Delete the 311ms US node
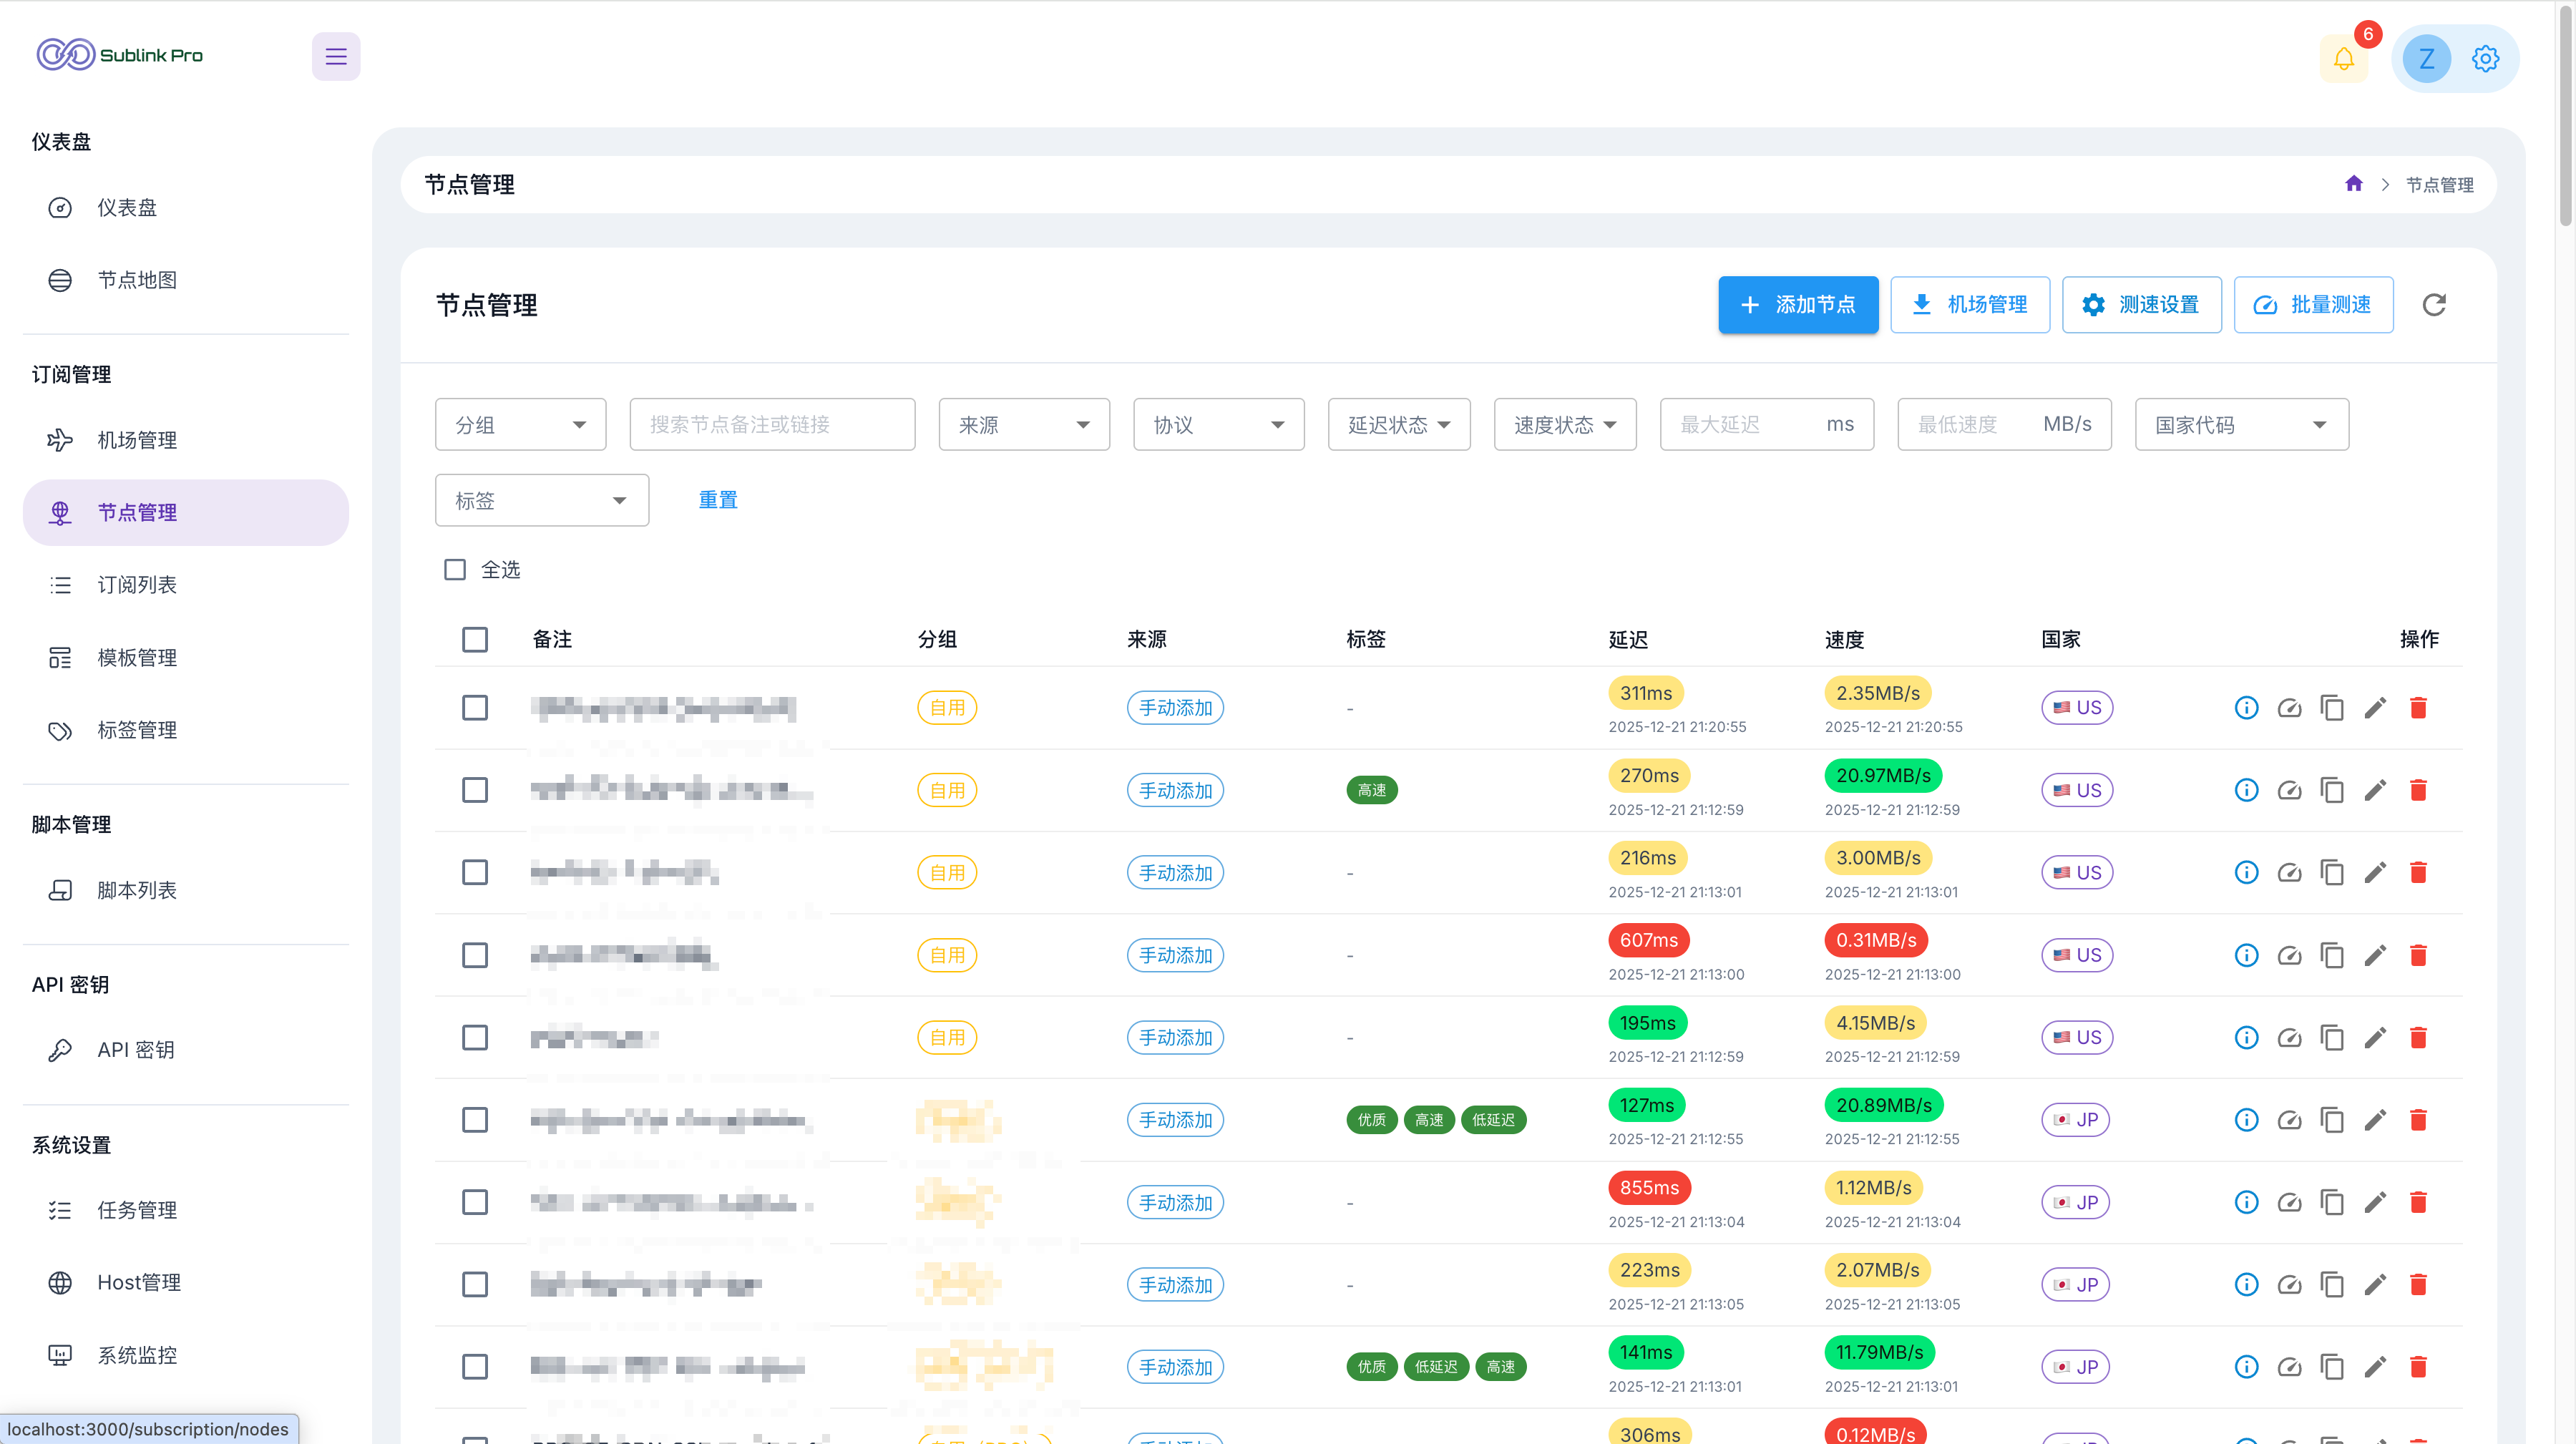The width and height of the screenshot is (2576, 1444). point(2418,708)
